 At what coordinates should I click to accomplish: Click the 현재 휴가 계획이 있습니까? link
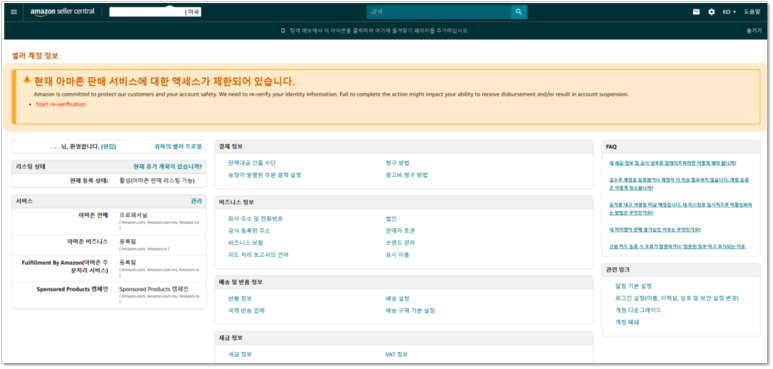[x=168, y=167]
